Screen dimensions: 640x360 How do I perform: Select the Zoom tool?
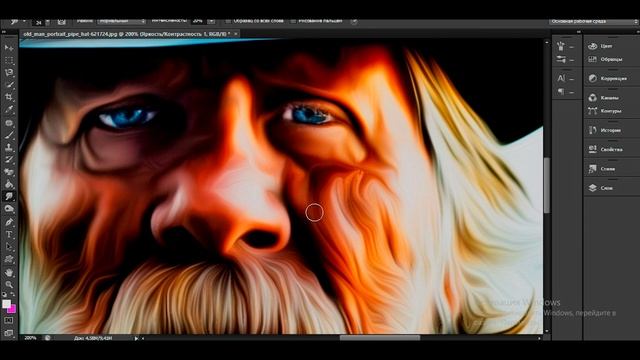tap(9, 284)
